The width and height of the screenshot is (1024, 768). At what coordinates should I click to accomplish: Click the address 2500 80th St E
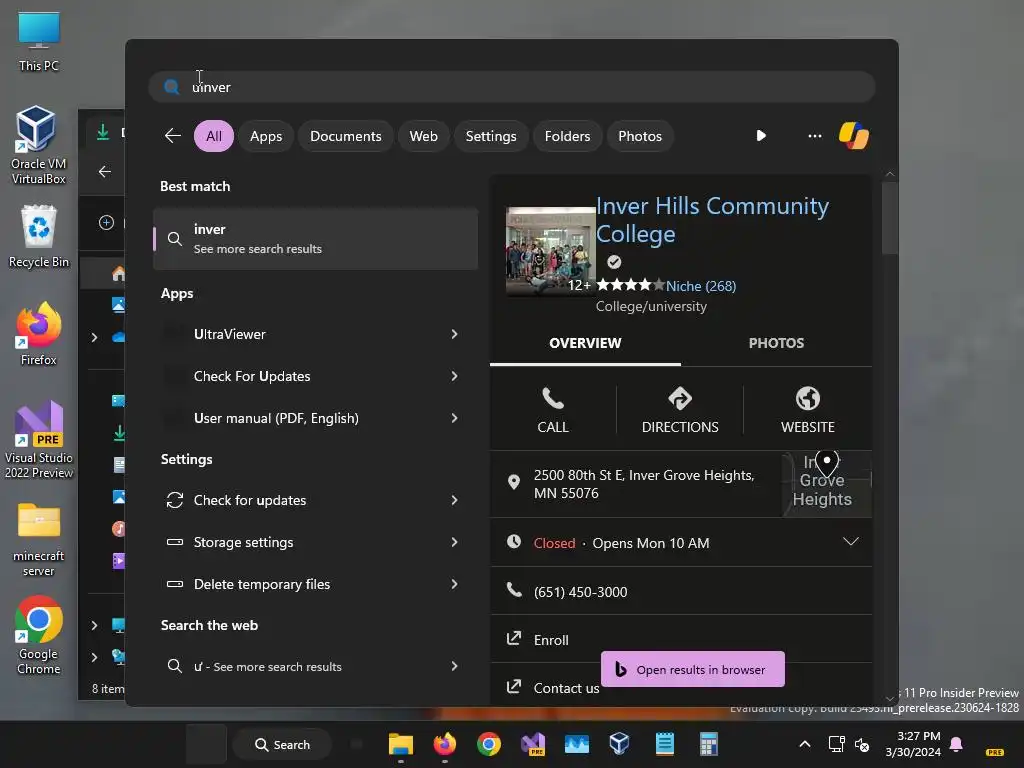[x=643, y=484]
